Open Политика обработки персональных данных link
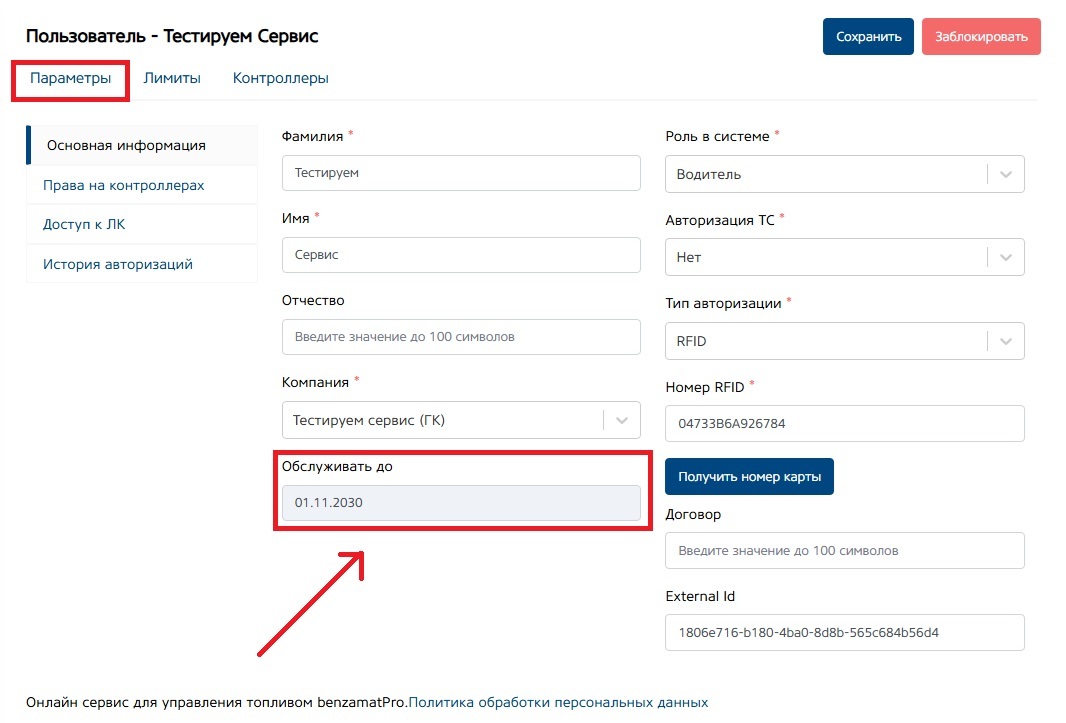The height and width of the screenshot is (723, 1066). 558,702
